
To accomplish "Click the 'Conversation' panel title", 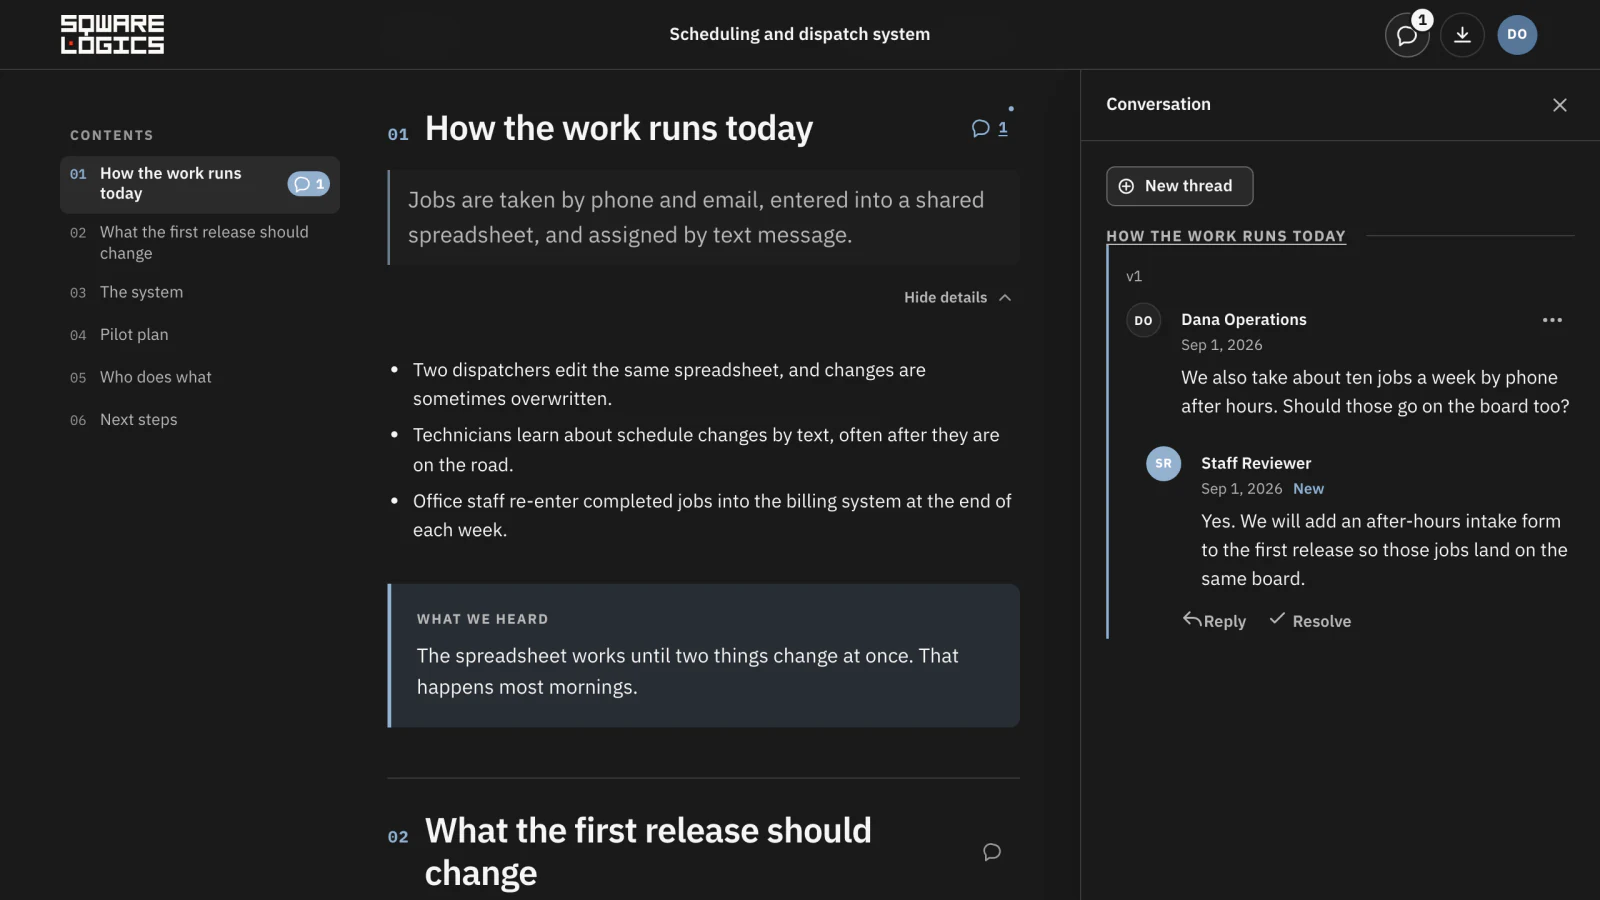I will [x=1158, y=104].
